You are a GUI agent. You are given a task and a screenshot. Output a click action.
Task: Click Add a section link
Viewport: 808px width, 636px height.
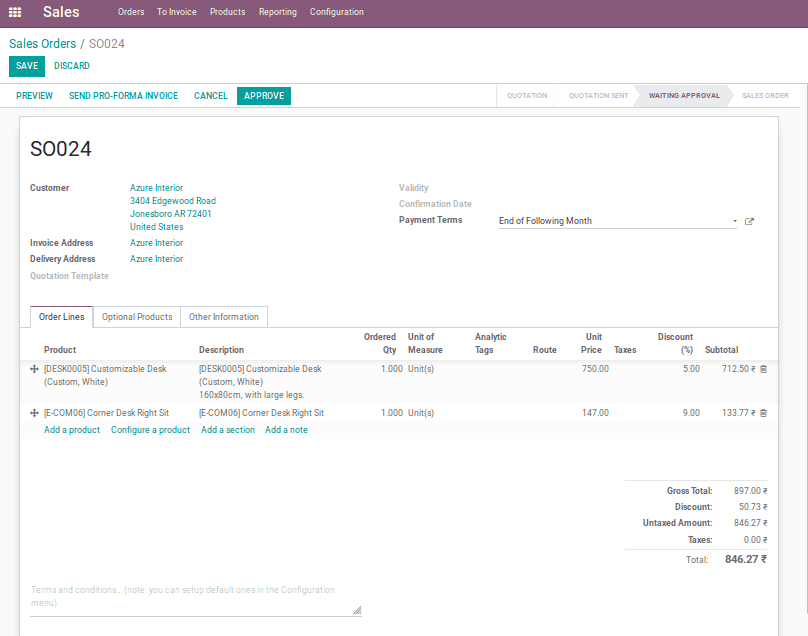[x=228, y=430]
